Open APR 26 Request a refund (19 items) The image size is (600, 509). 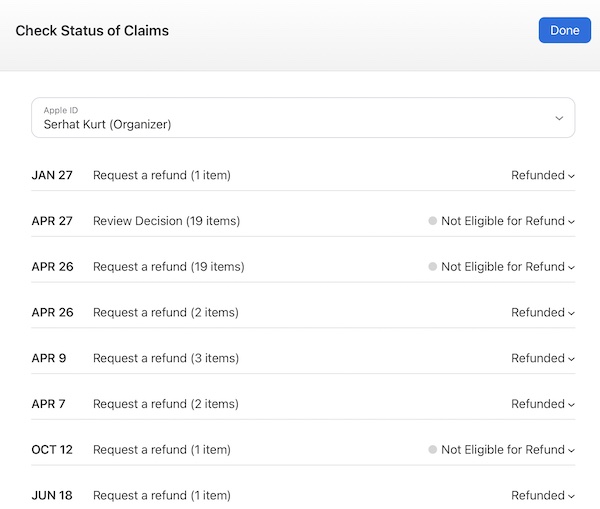[x=169, y=266]
